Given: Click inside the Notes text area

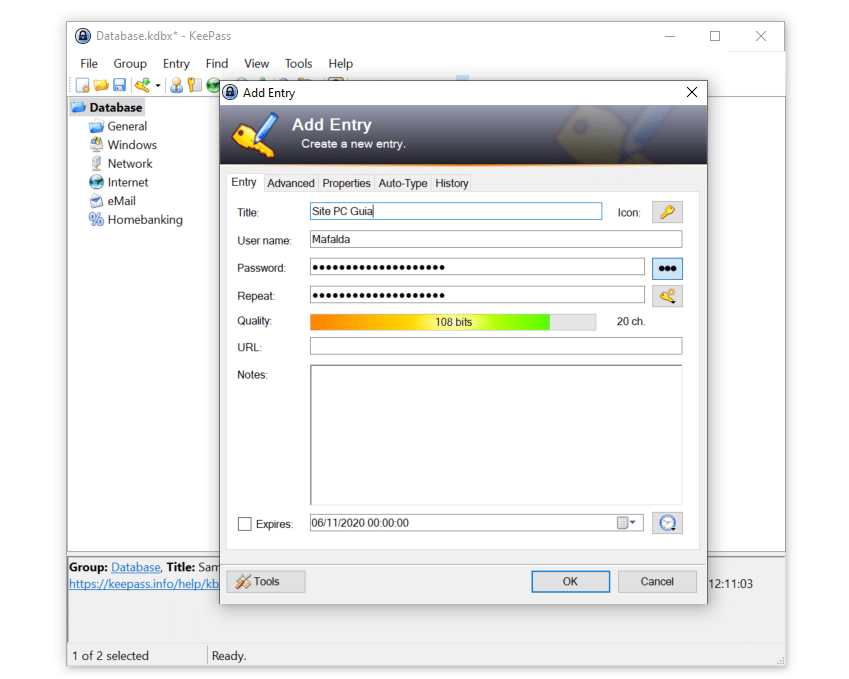Looking at the screenshot, I should [496, 435].
